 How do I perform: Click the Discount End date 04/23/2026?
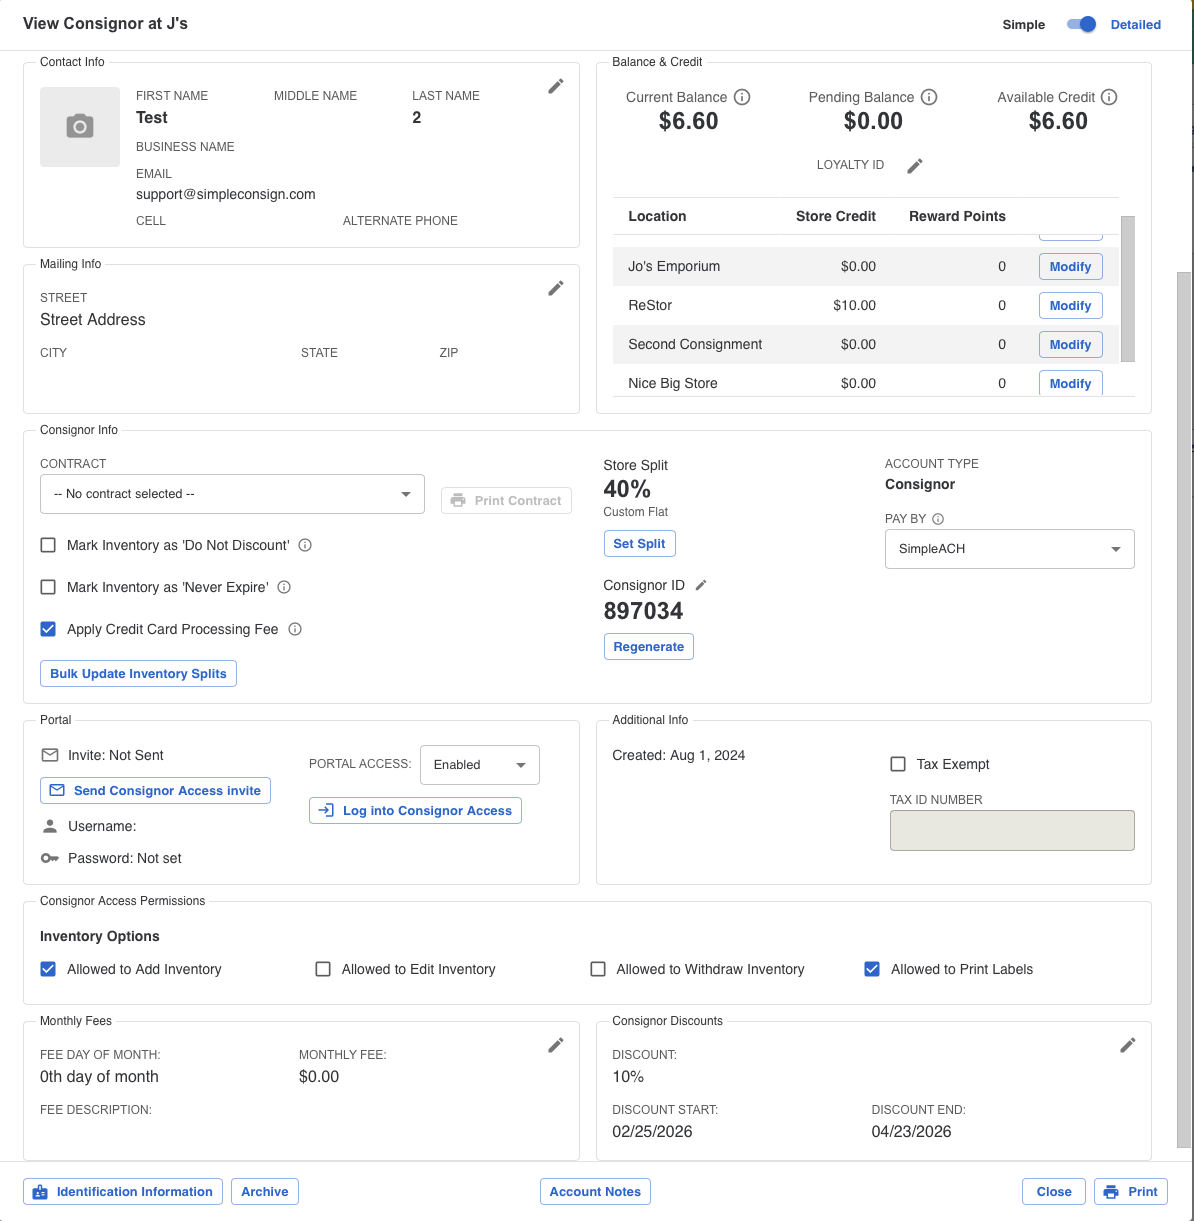click(911, 1132)
